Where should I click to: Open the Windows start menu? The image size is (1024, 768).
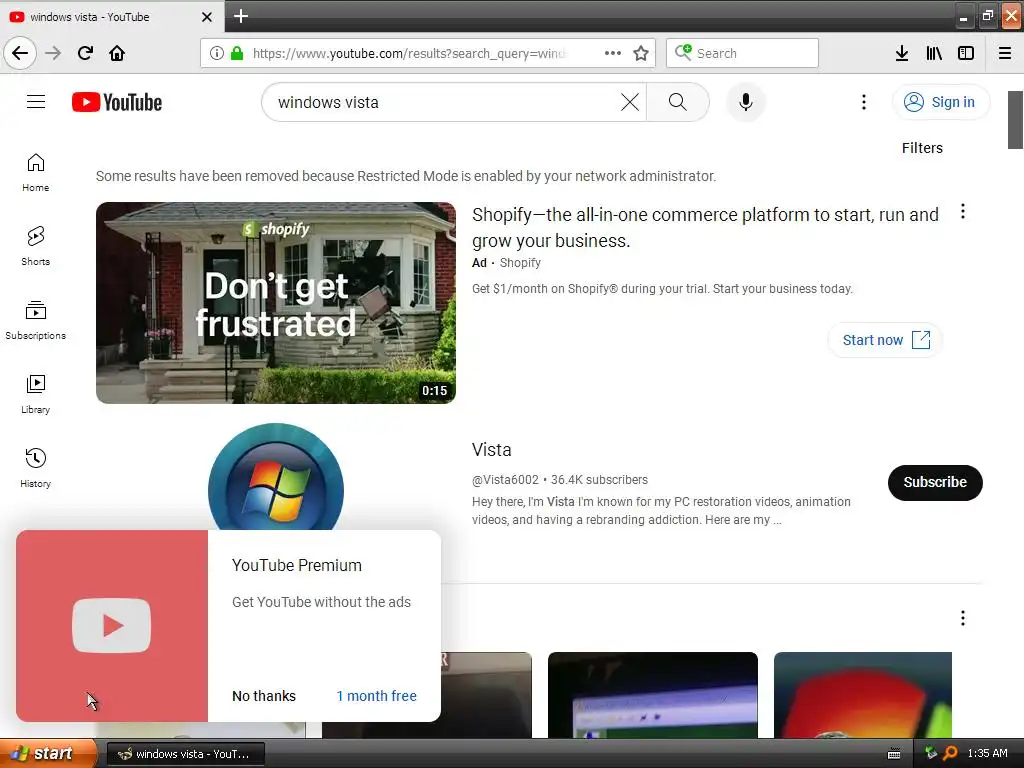pyautogui.click(x=47, y=754)
